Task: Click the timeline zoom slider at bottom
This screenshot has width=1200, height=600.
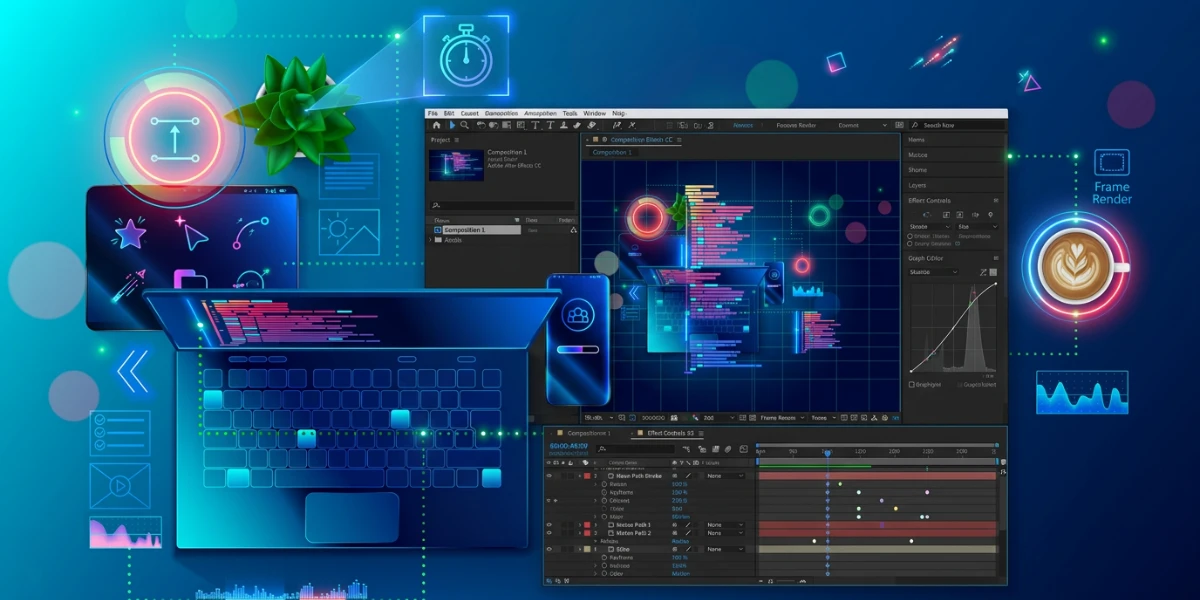Action: click(786, 581)
